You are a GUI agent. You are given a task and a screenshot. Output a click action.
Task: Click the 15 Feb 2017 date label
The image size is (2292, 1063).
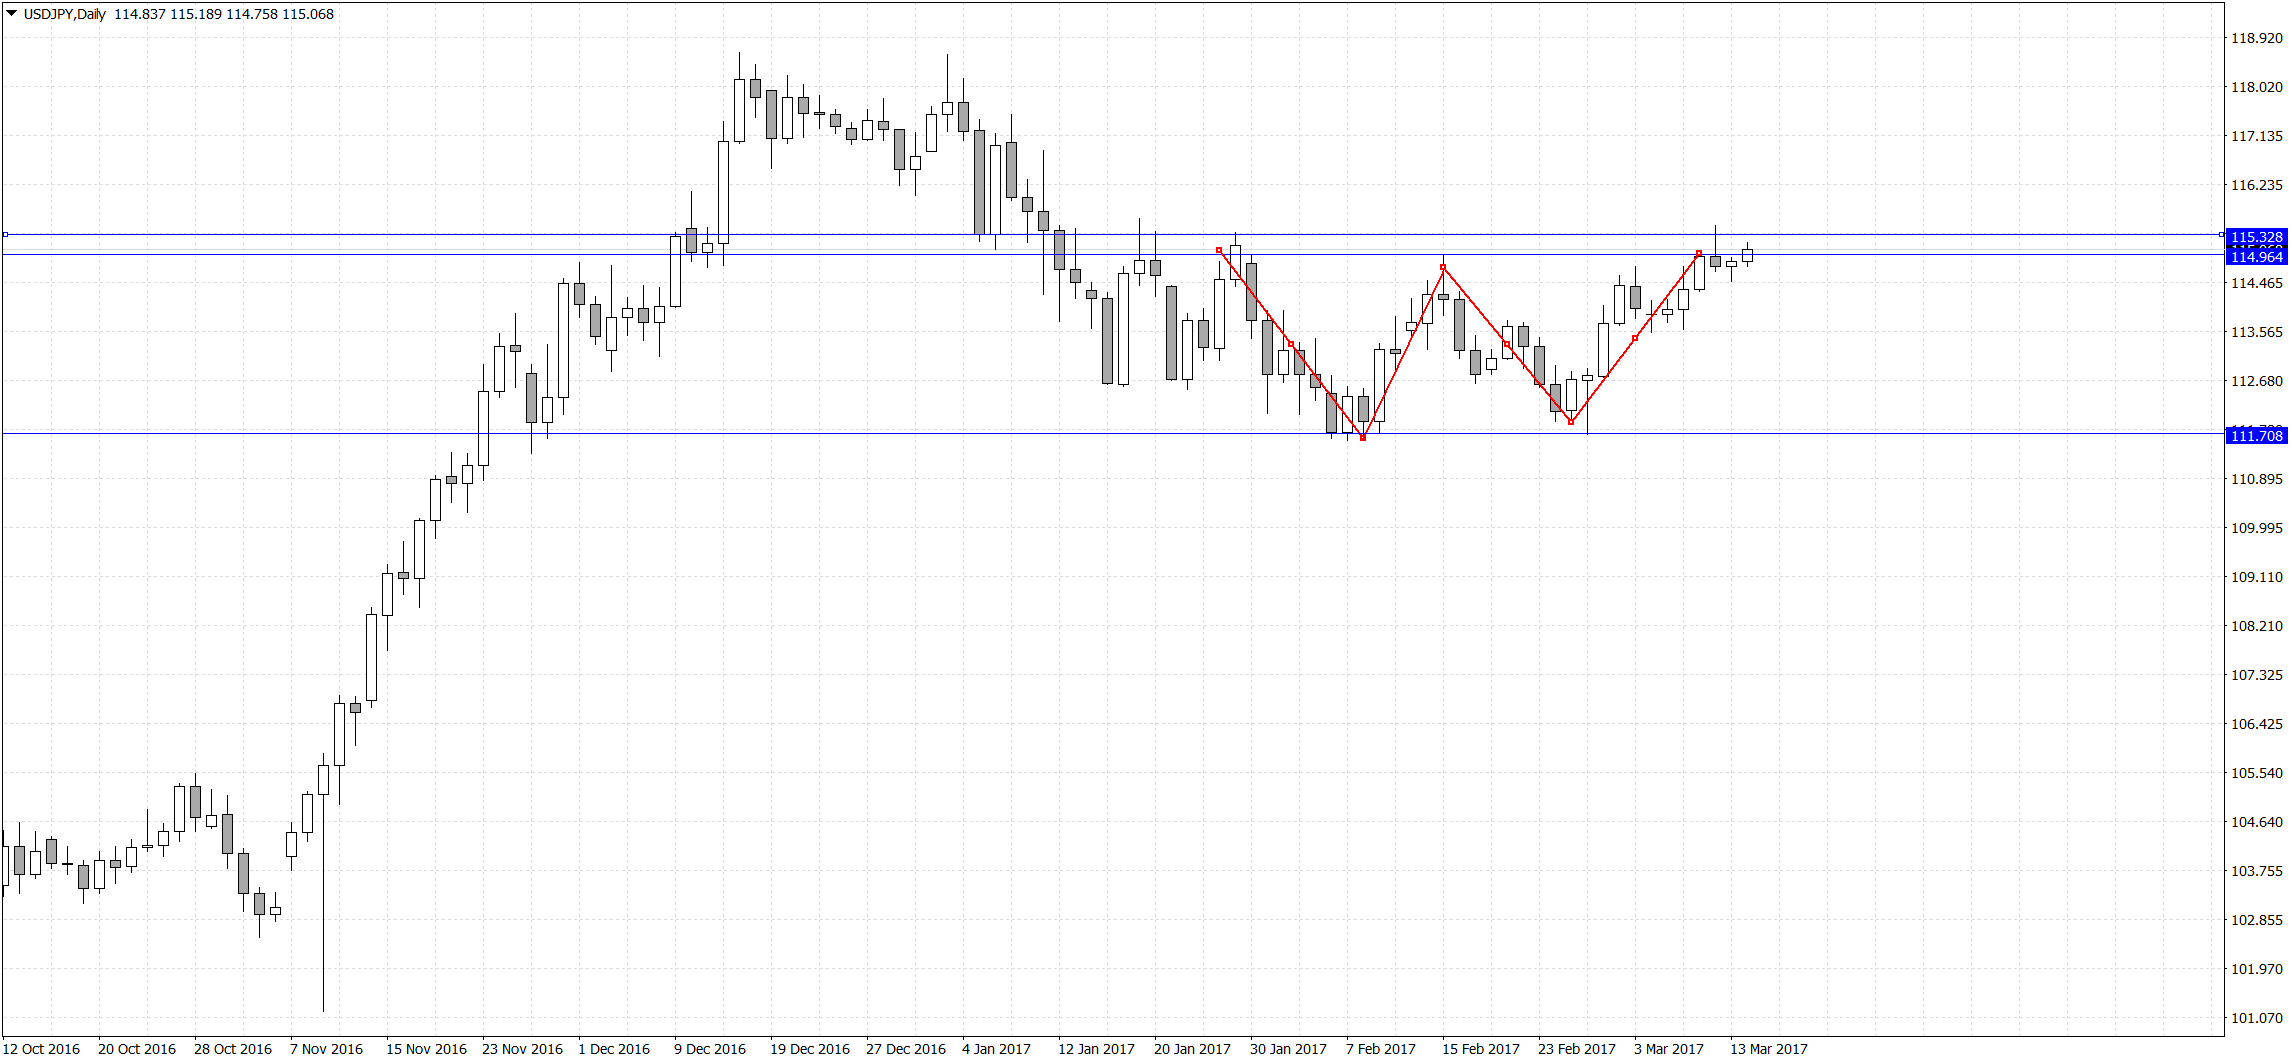[1481, 1049]
